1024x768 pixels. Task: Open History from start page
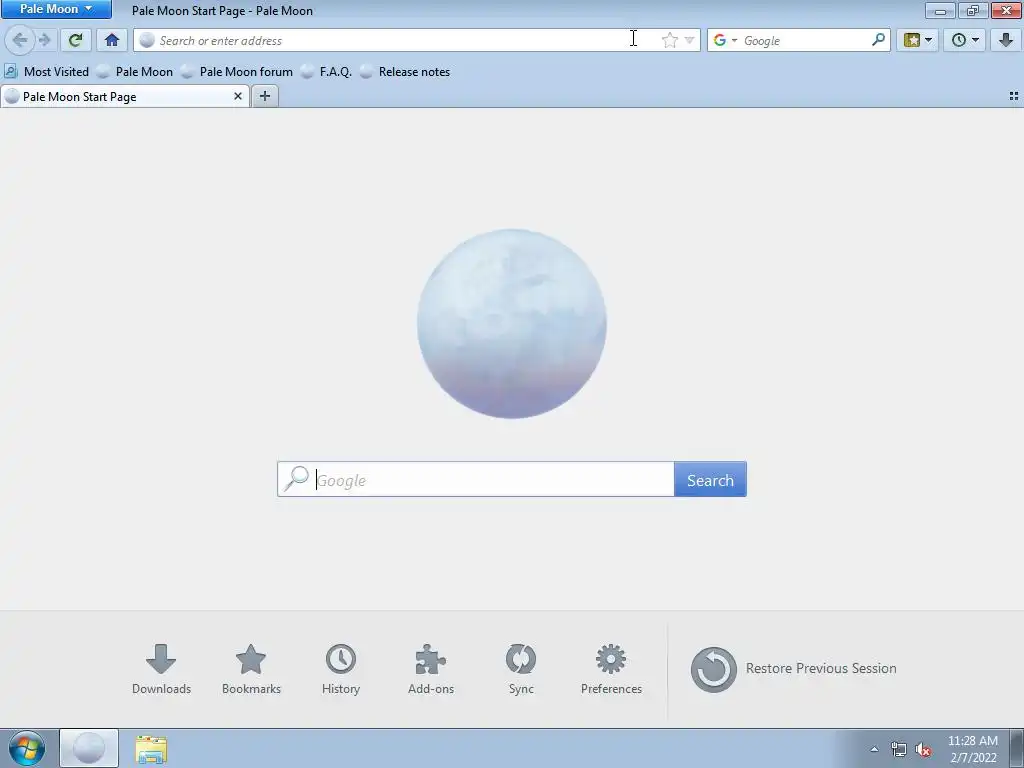click(341, 669)
